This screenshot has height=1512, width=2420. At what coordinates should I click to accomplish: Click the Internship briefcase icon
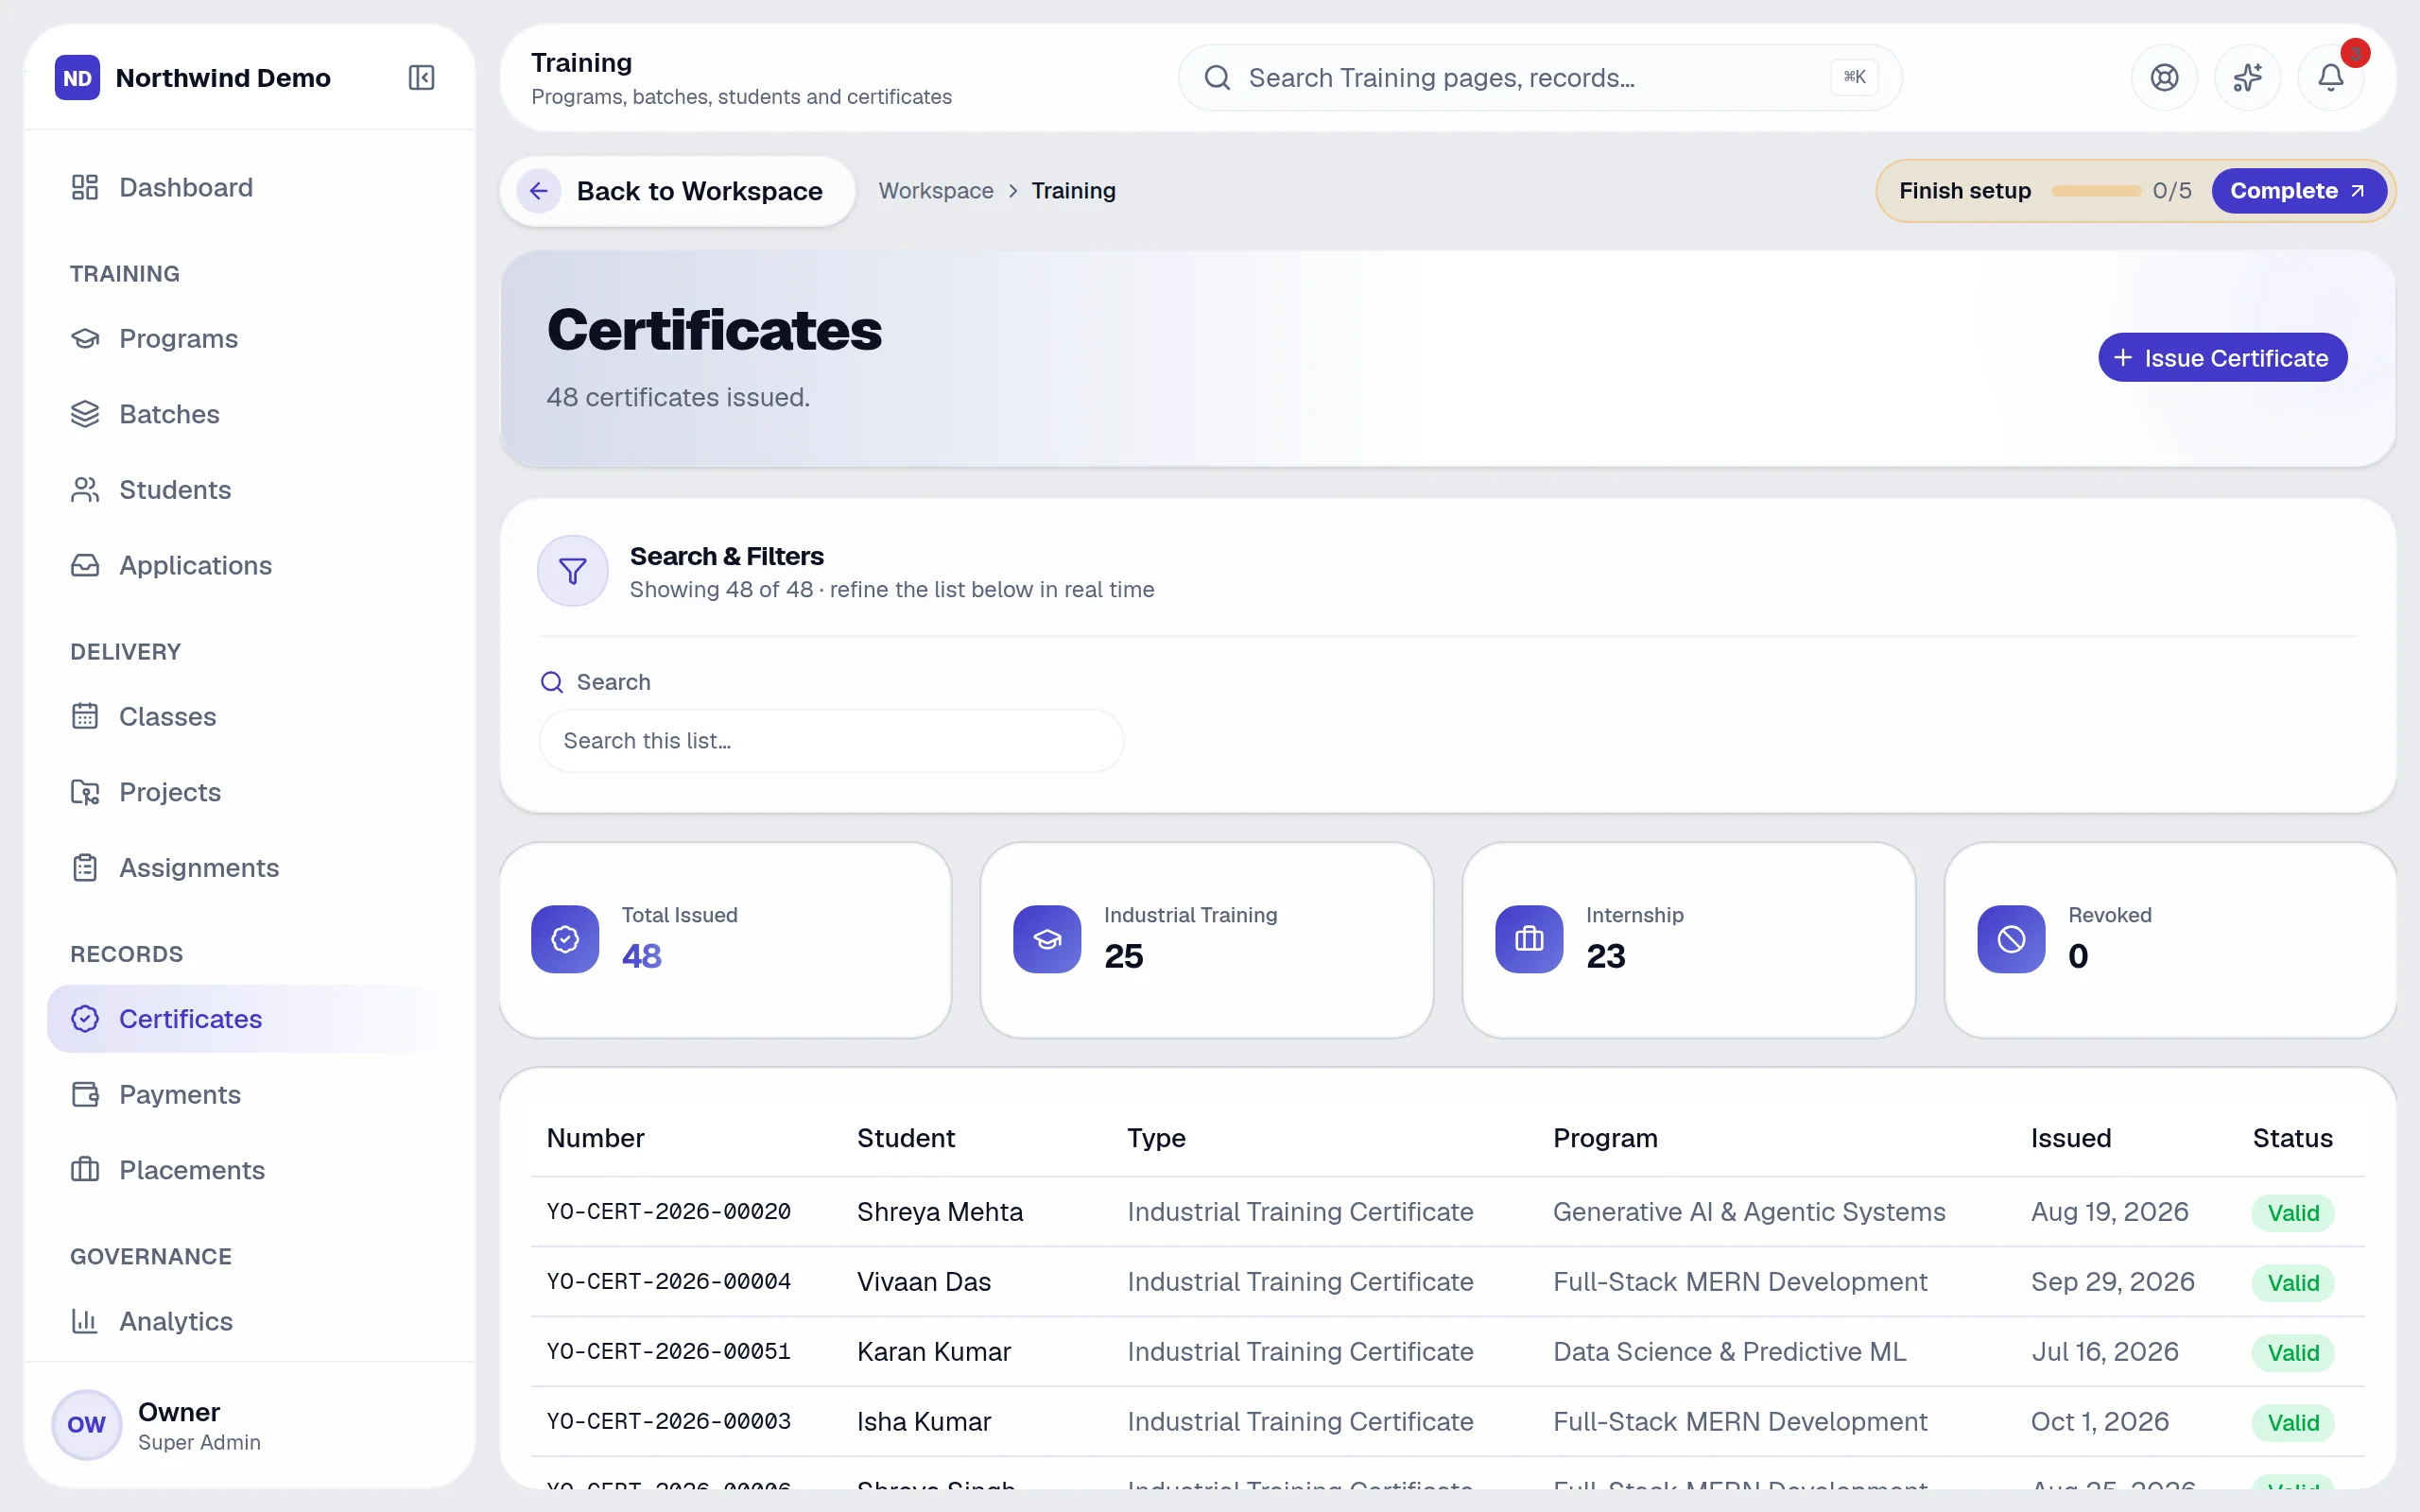coord(1529,939)
